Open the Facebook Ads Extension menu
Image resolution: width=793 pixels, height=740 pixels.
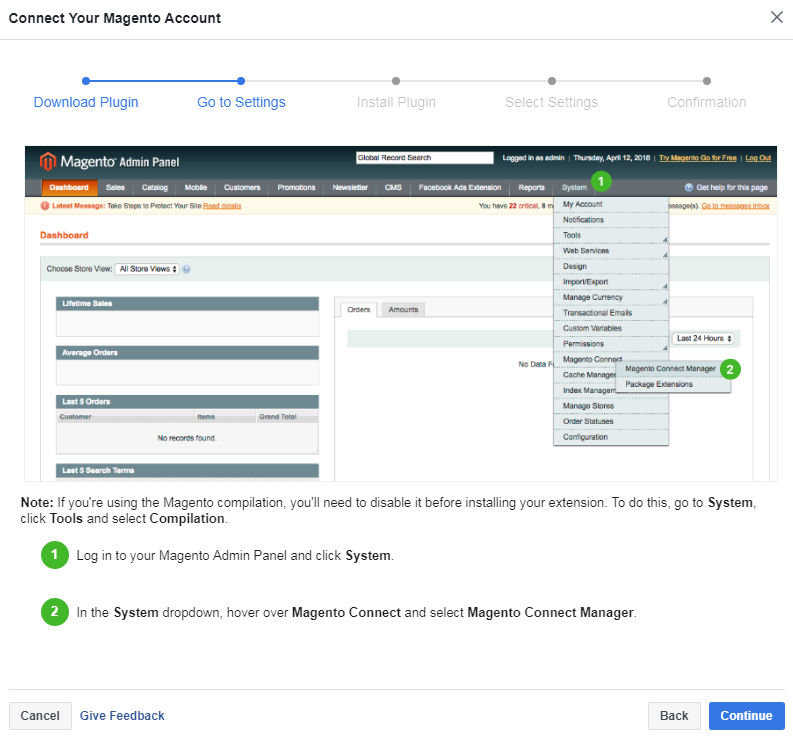[x=460, y=188]
